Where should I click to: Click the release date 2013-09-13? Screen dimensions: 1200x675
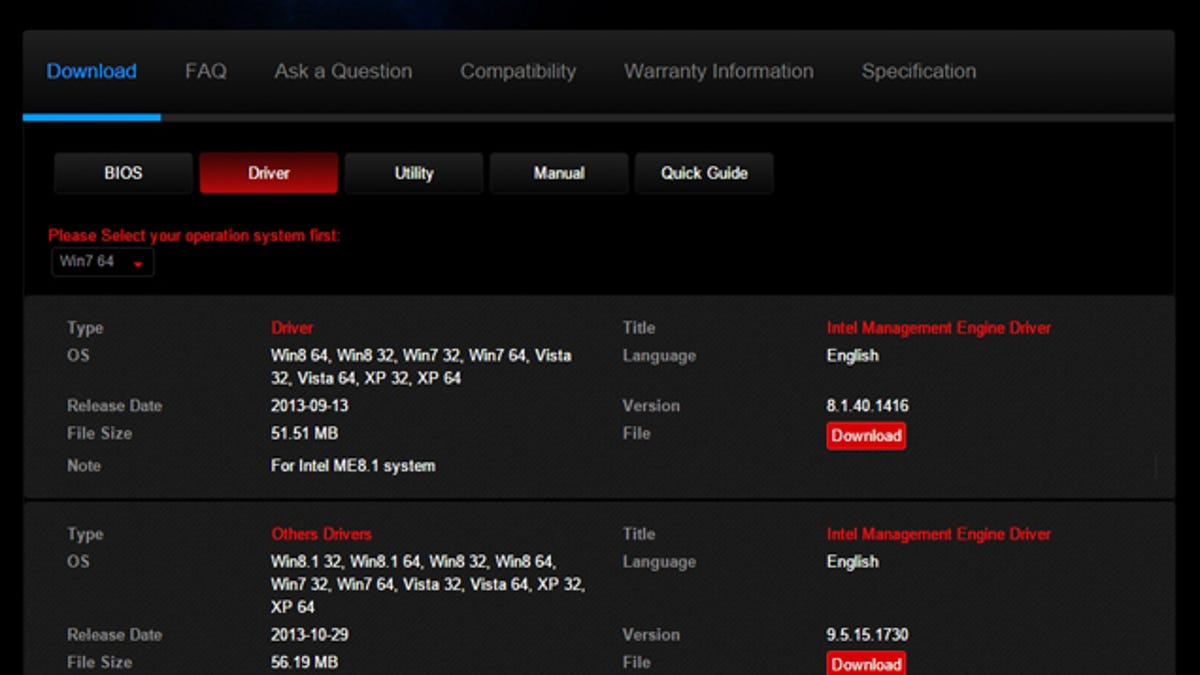(308, 406)
